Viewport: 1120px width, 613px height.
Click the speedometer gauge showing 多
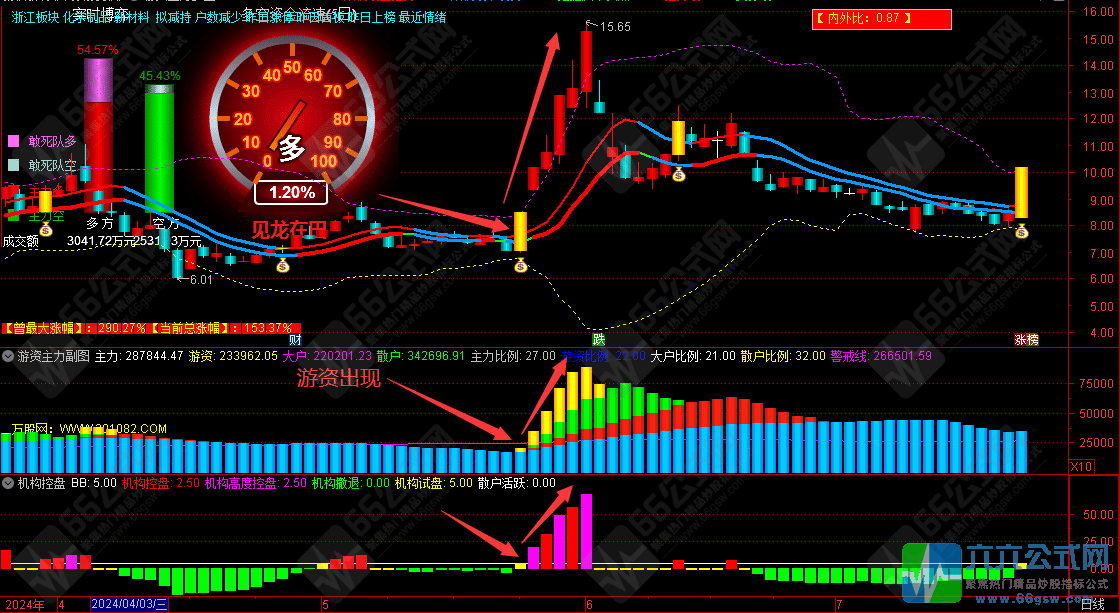pos(291,118)
